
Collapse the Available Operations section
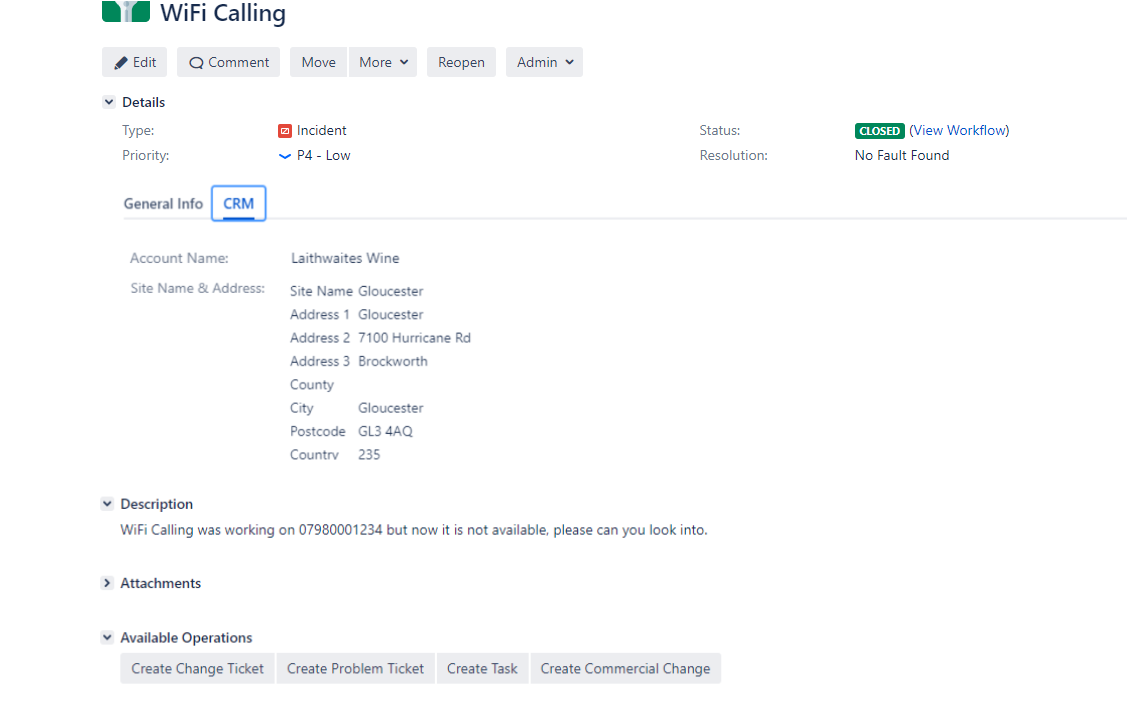coord(107,637)
